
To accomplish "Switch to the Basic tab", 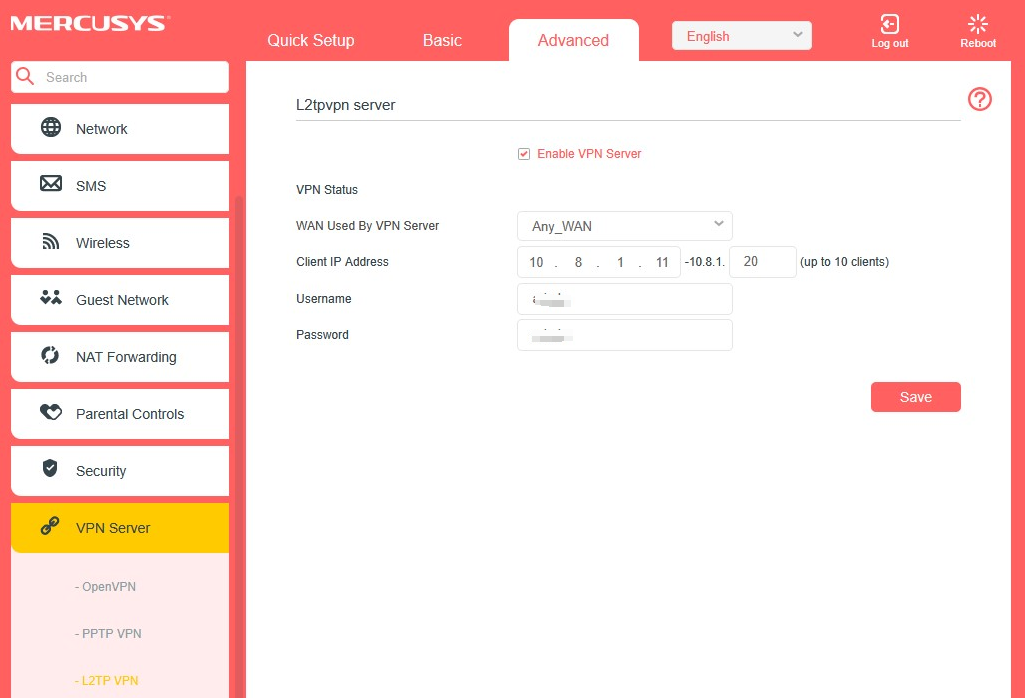I will (x=441, y=40).
